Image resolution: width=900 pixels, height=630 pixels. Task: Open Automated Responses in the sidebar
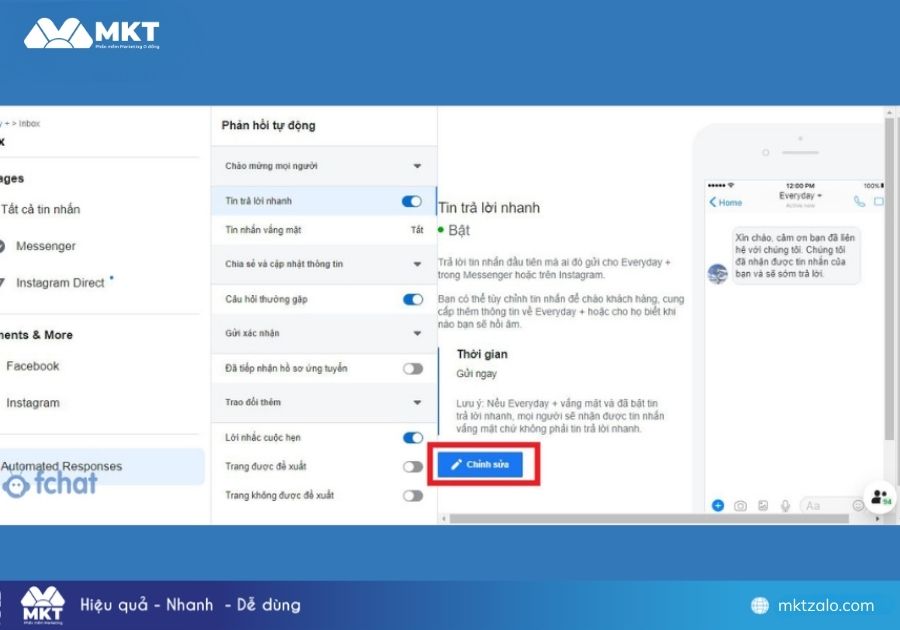tap(62, 466)
